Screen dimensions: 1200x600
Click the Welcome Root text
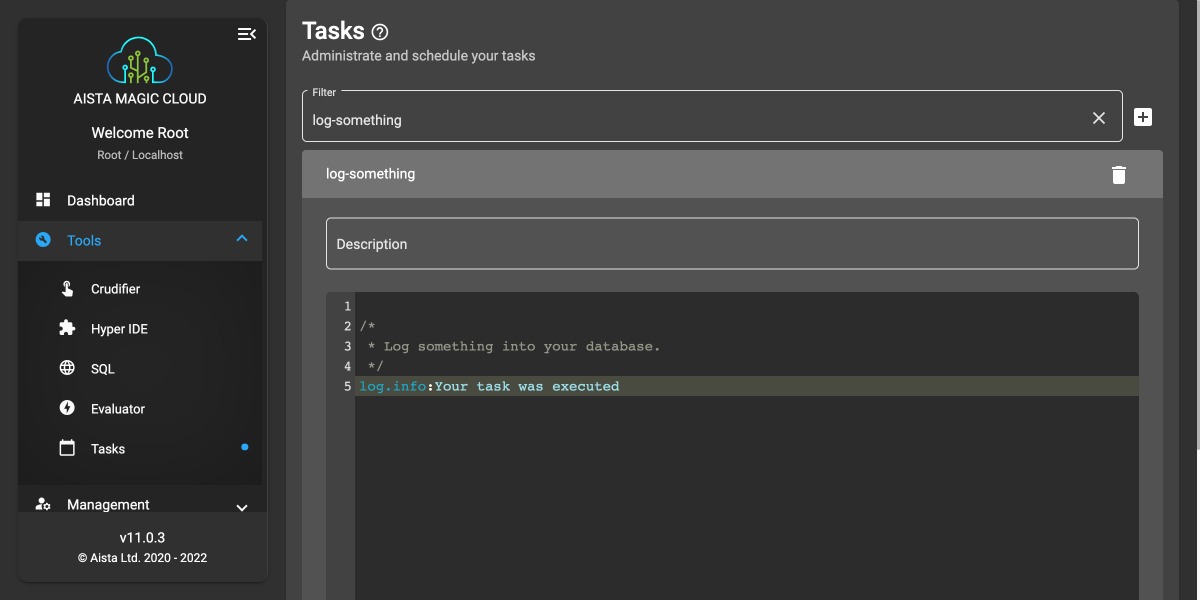pos(140,133)
